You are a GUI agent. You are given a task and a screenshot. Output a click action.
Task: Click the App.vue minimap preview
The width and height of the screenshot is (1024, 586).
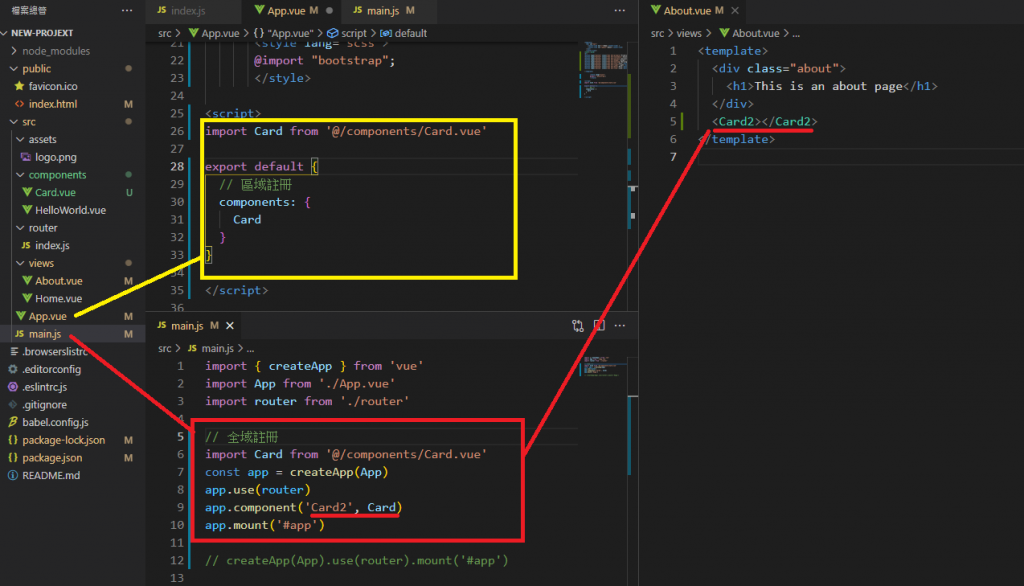click(605, 69)
